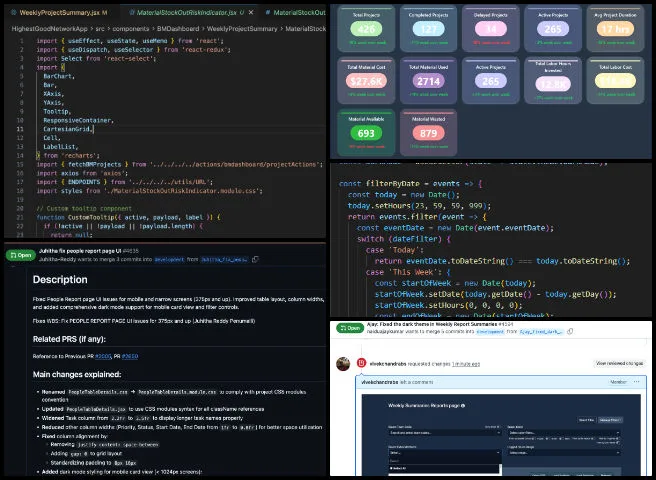The height and width of the screenshot is (480, 656).
Task: Click the src breadcrumb segment
Action: tap(100, 28)
